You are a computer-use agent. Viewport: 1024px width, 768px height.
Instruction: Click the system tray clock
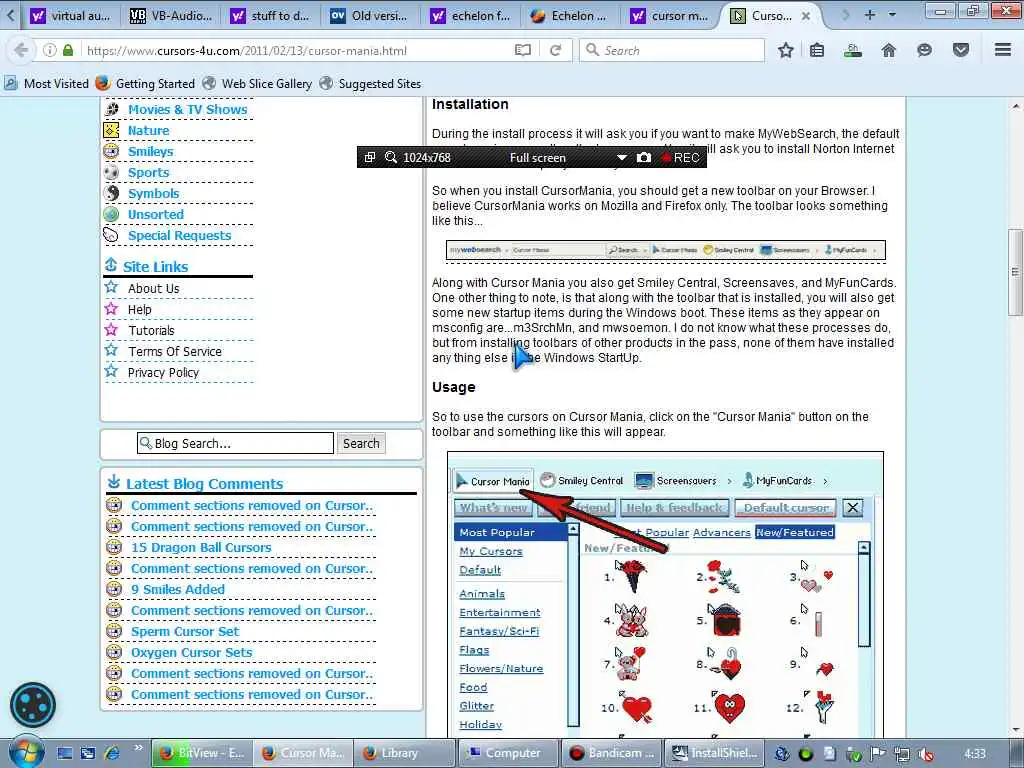coord(975,754)
